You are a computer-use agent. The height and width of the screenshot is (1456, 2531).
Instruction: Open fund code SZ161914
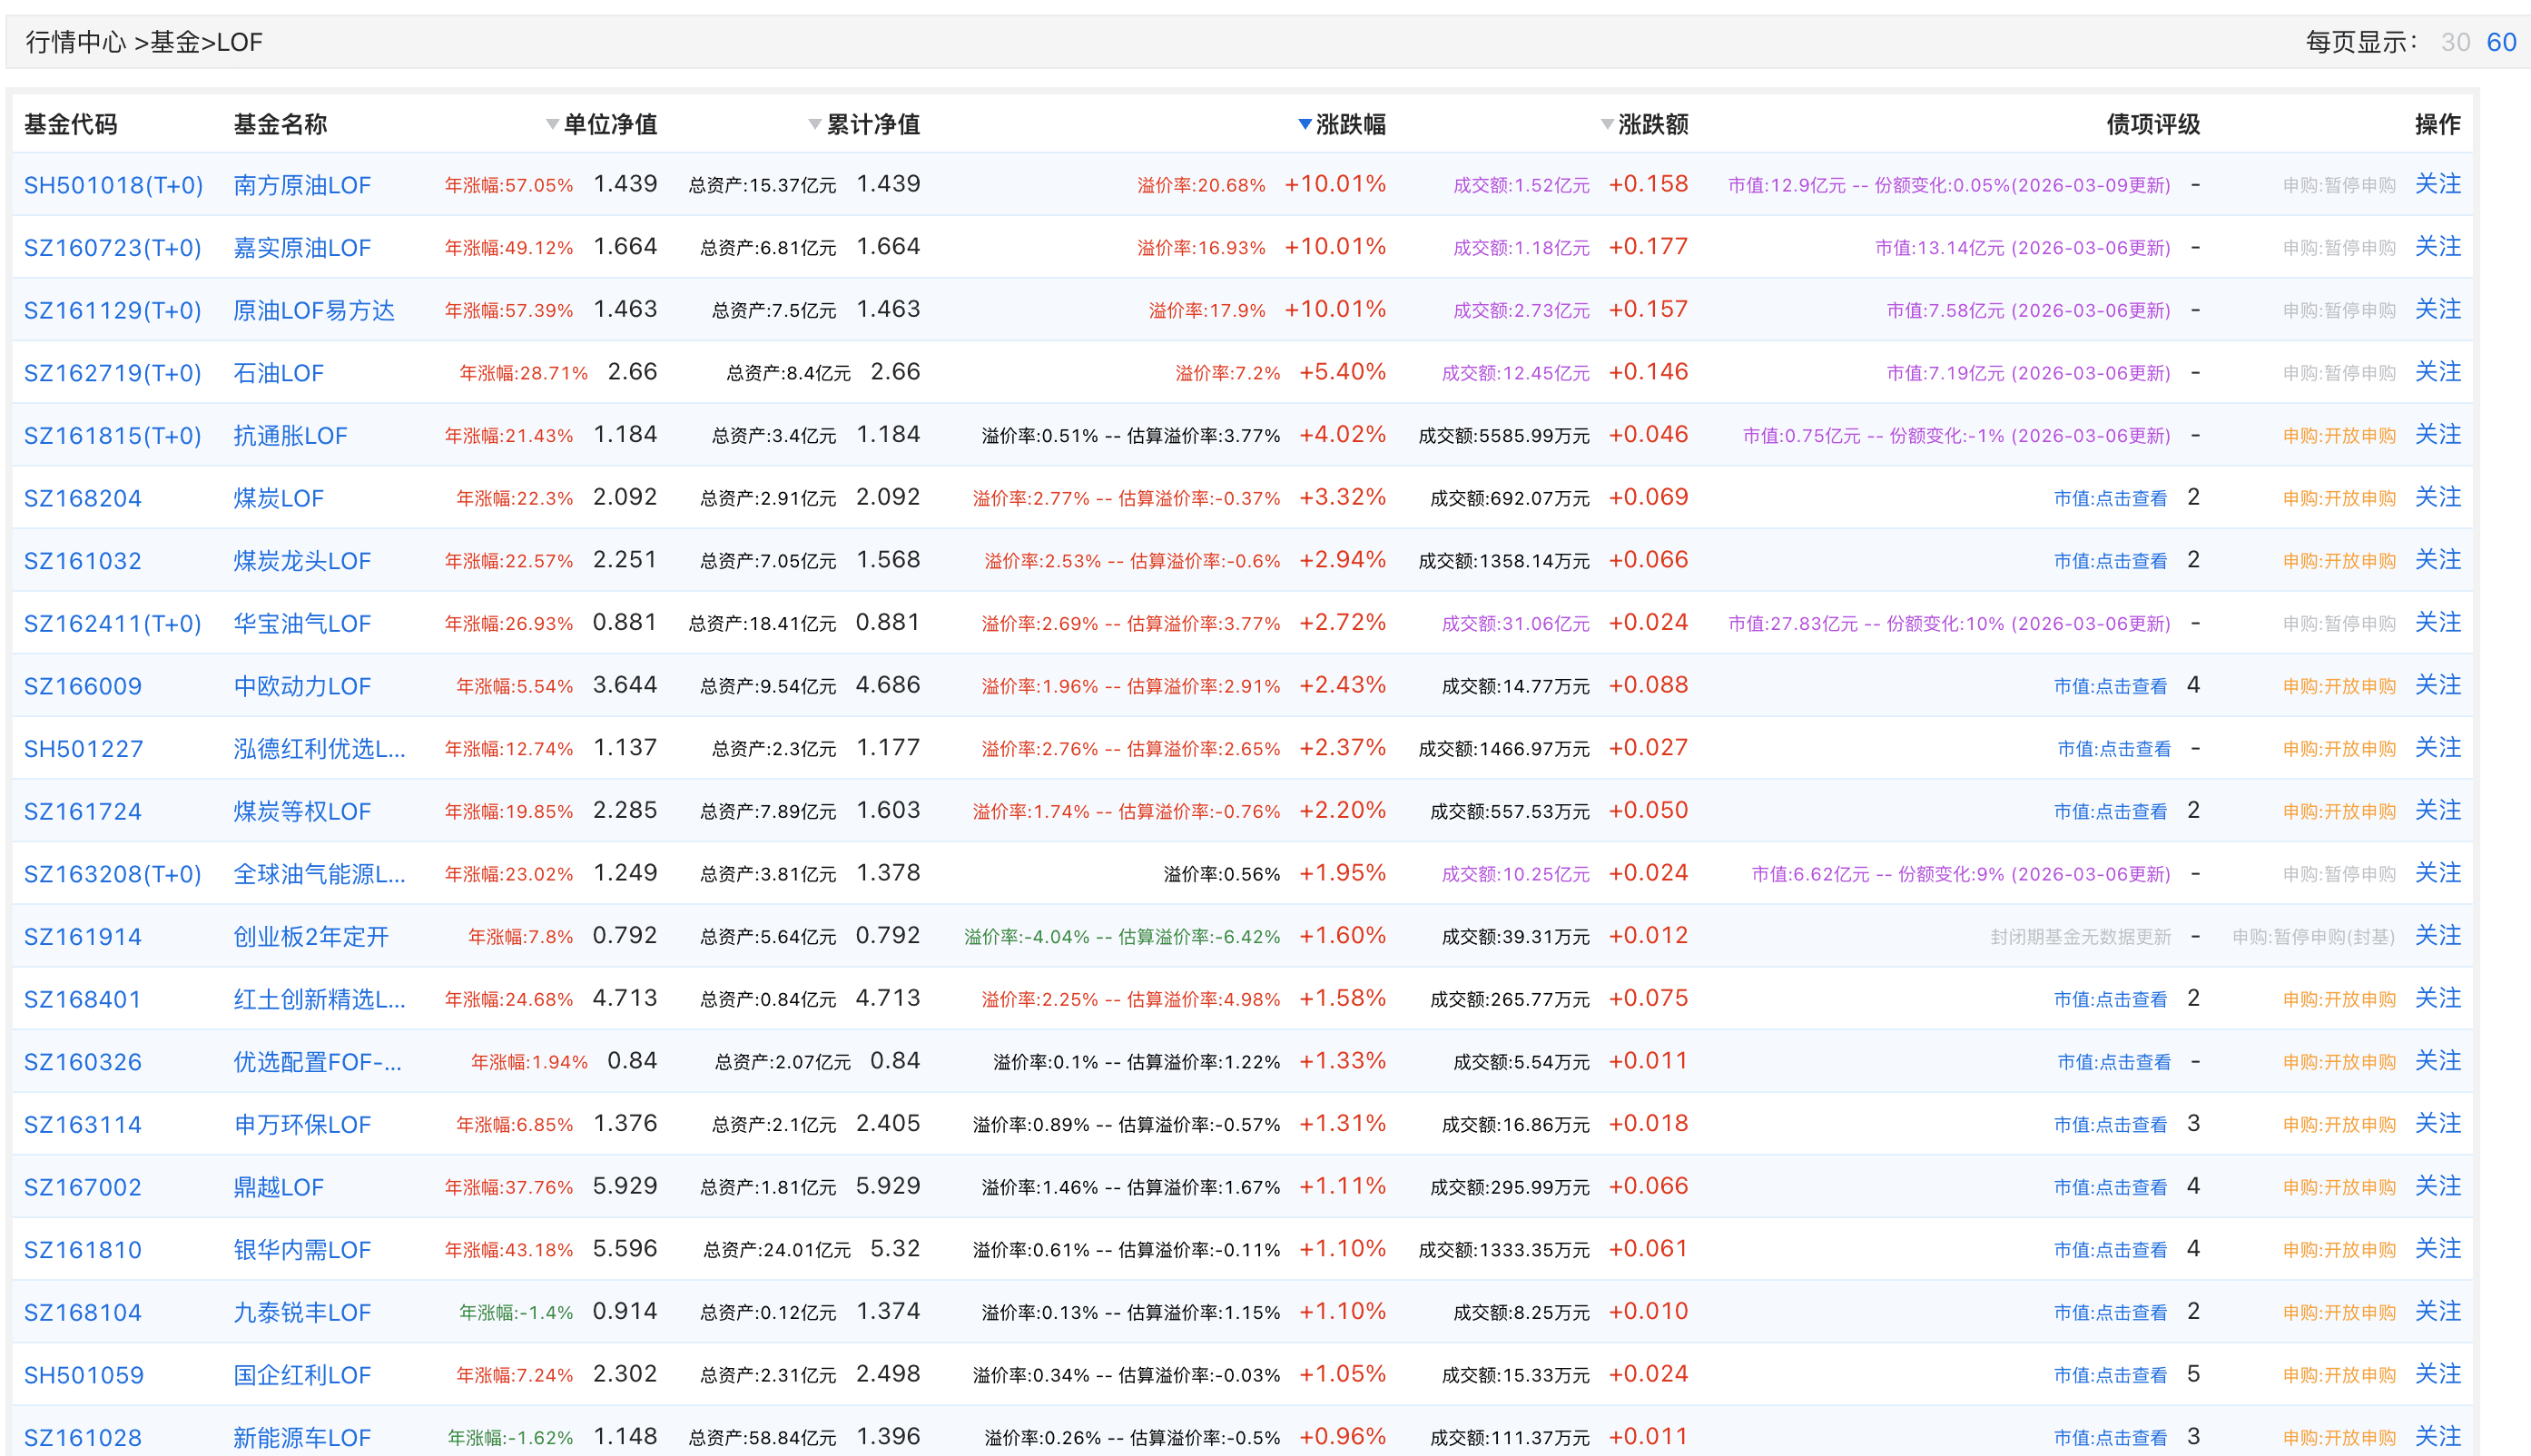(x=82, y=937)
